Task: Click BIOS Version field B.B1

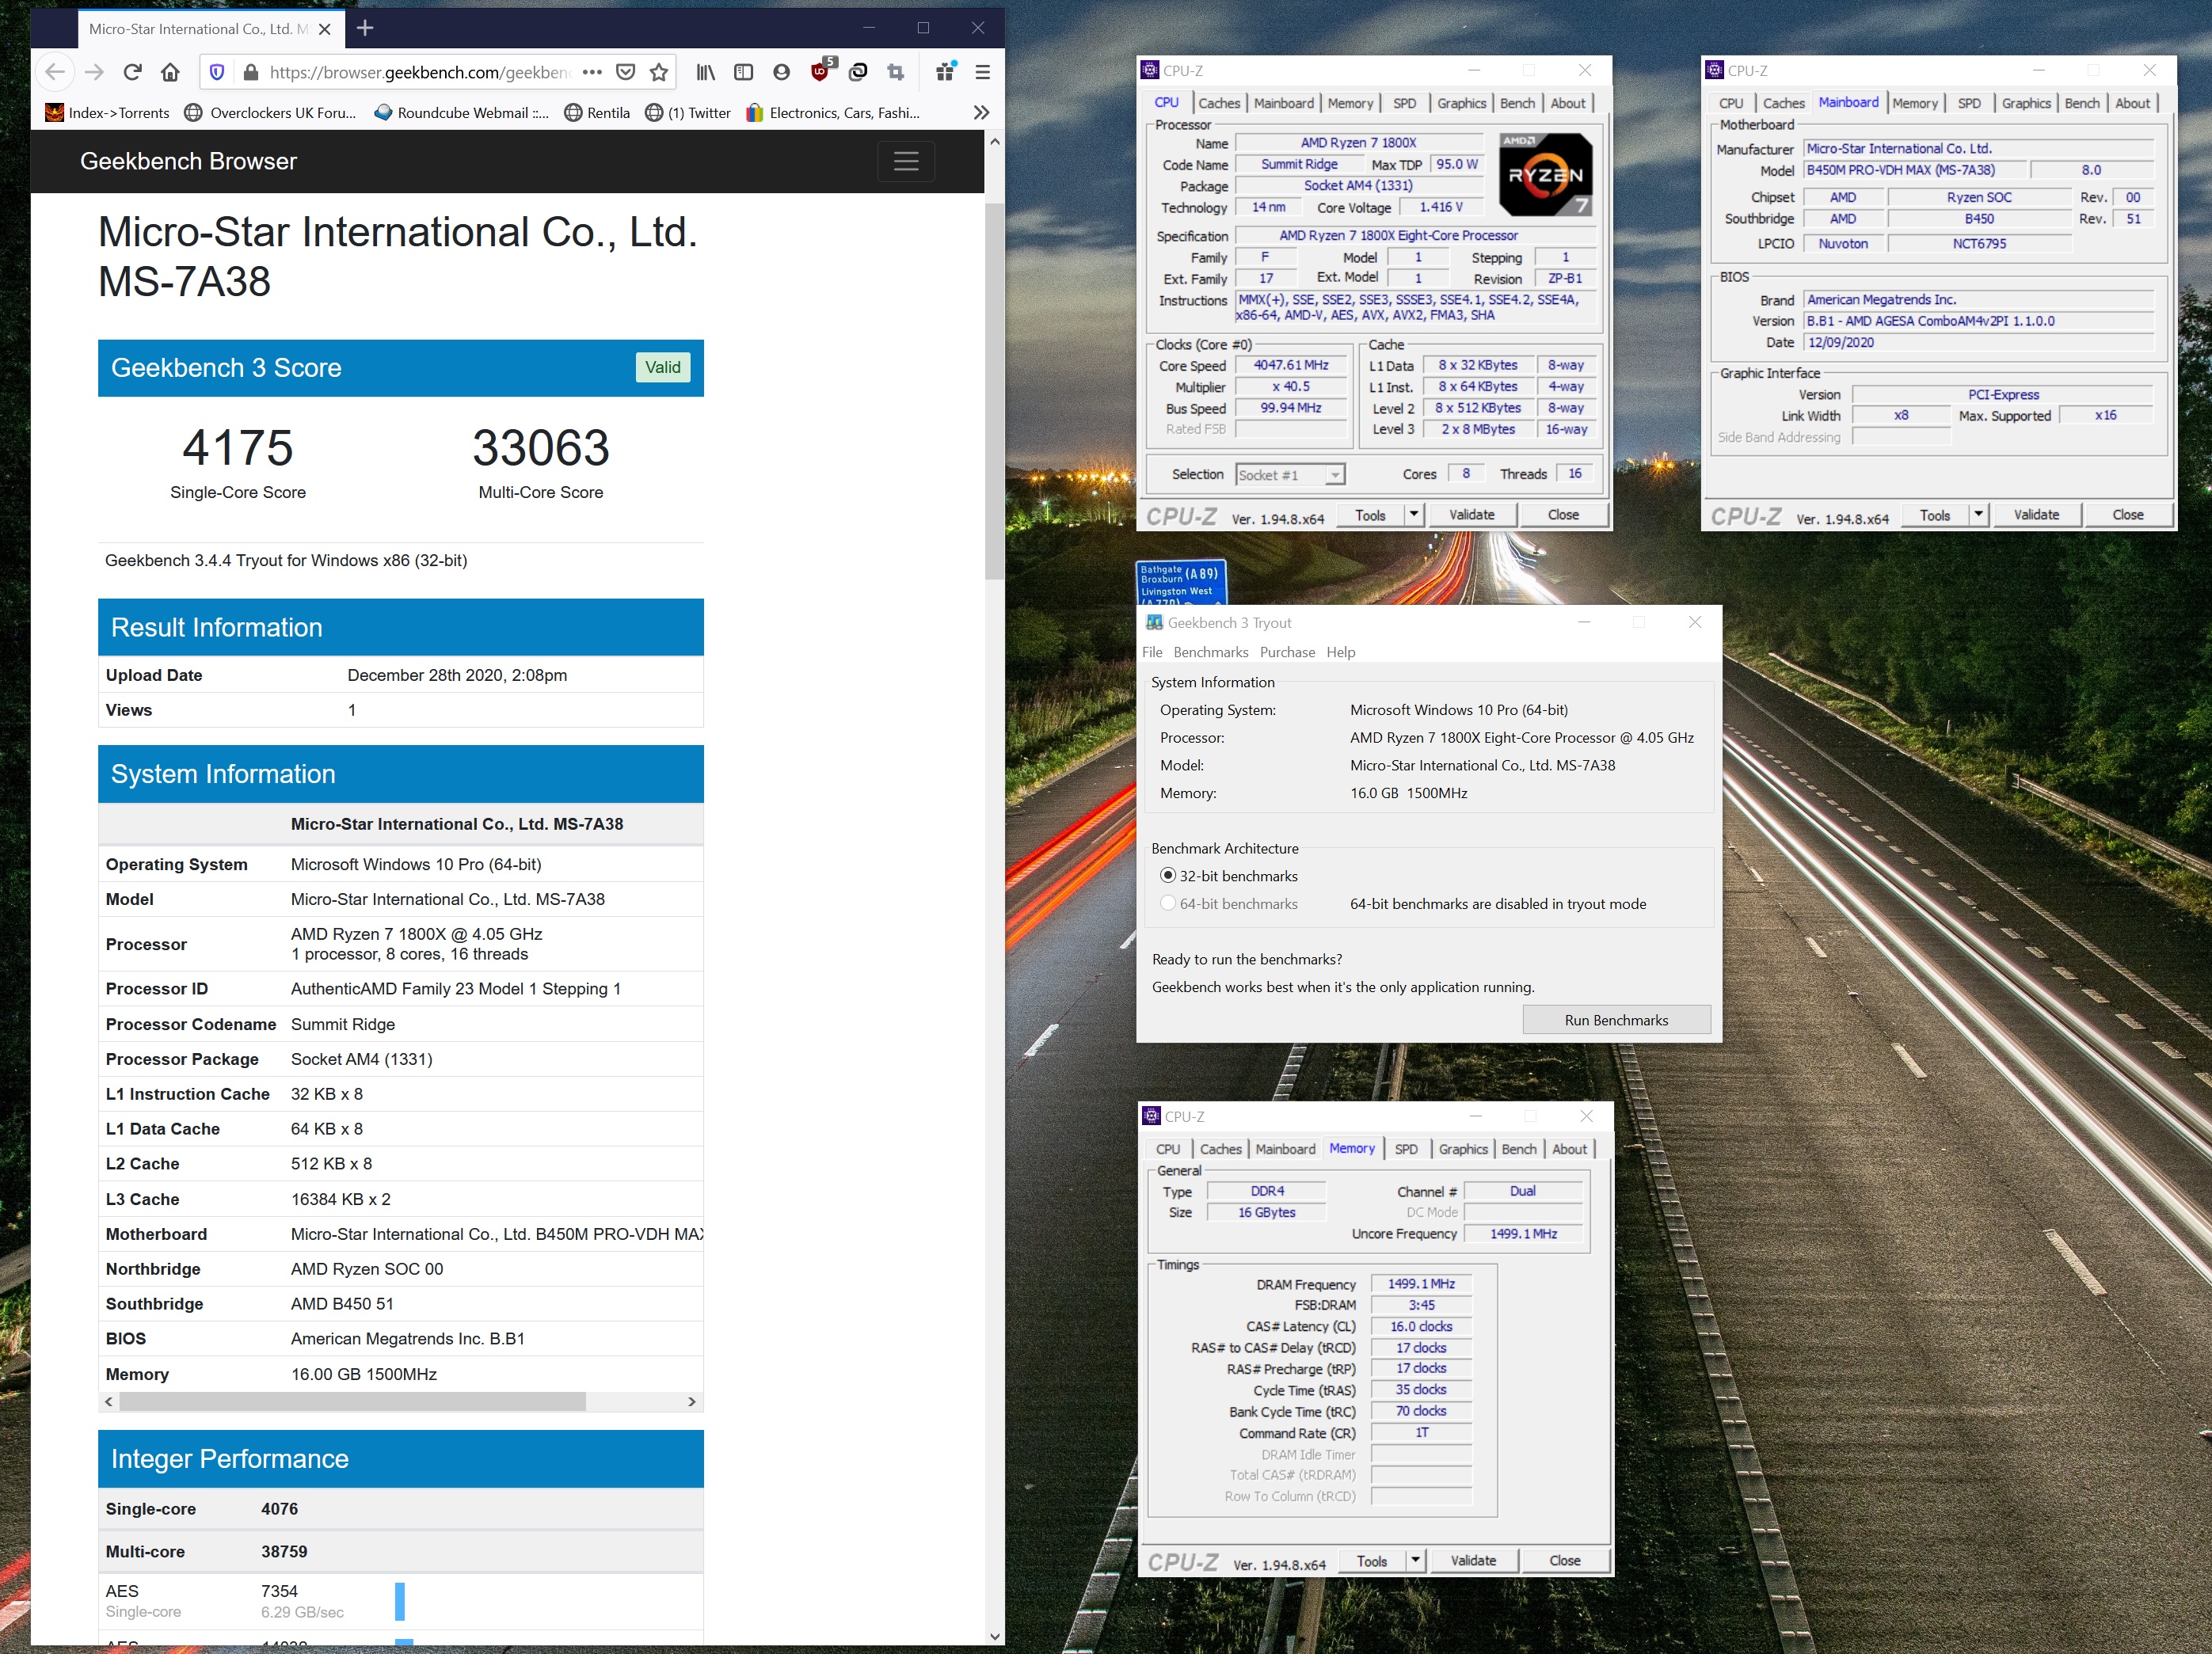Action: (1978, 321)
